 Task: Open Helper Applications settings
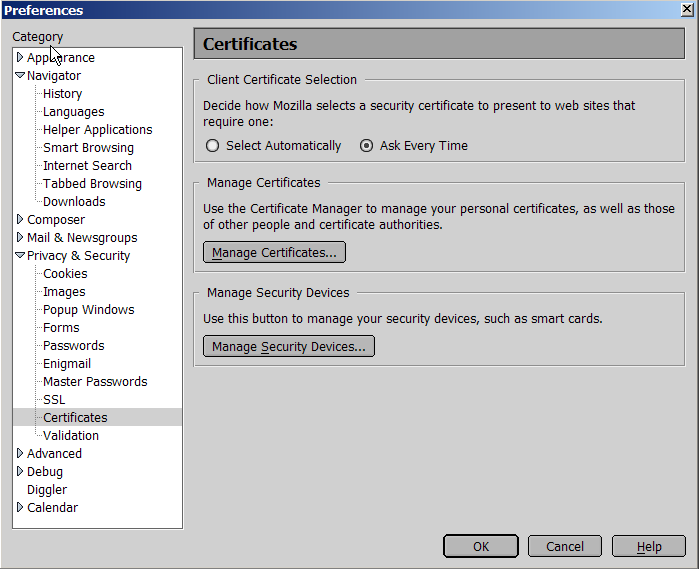tap(98, 130)
